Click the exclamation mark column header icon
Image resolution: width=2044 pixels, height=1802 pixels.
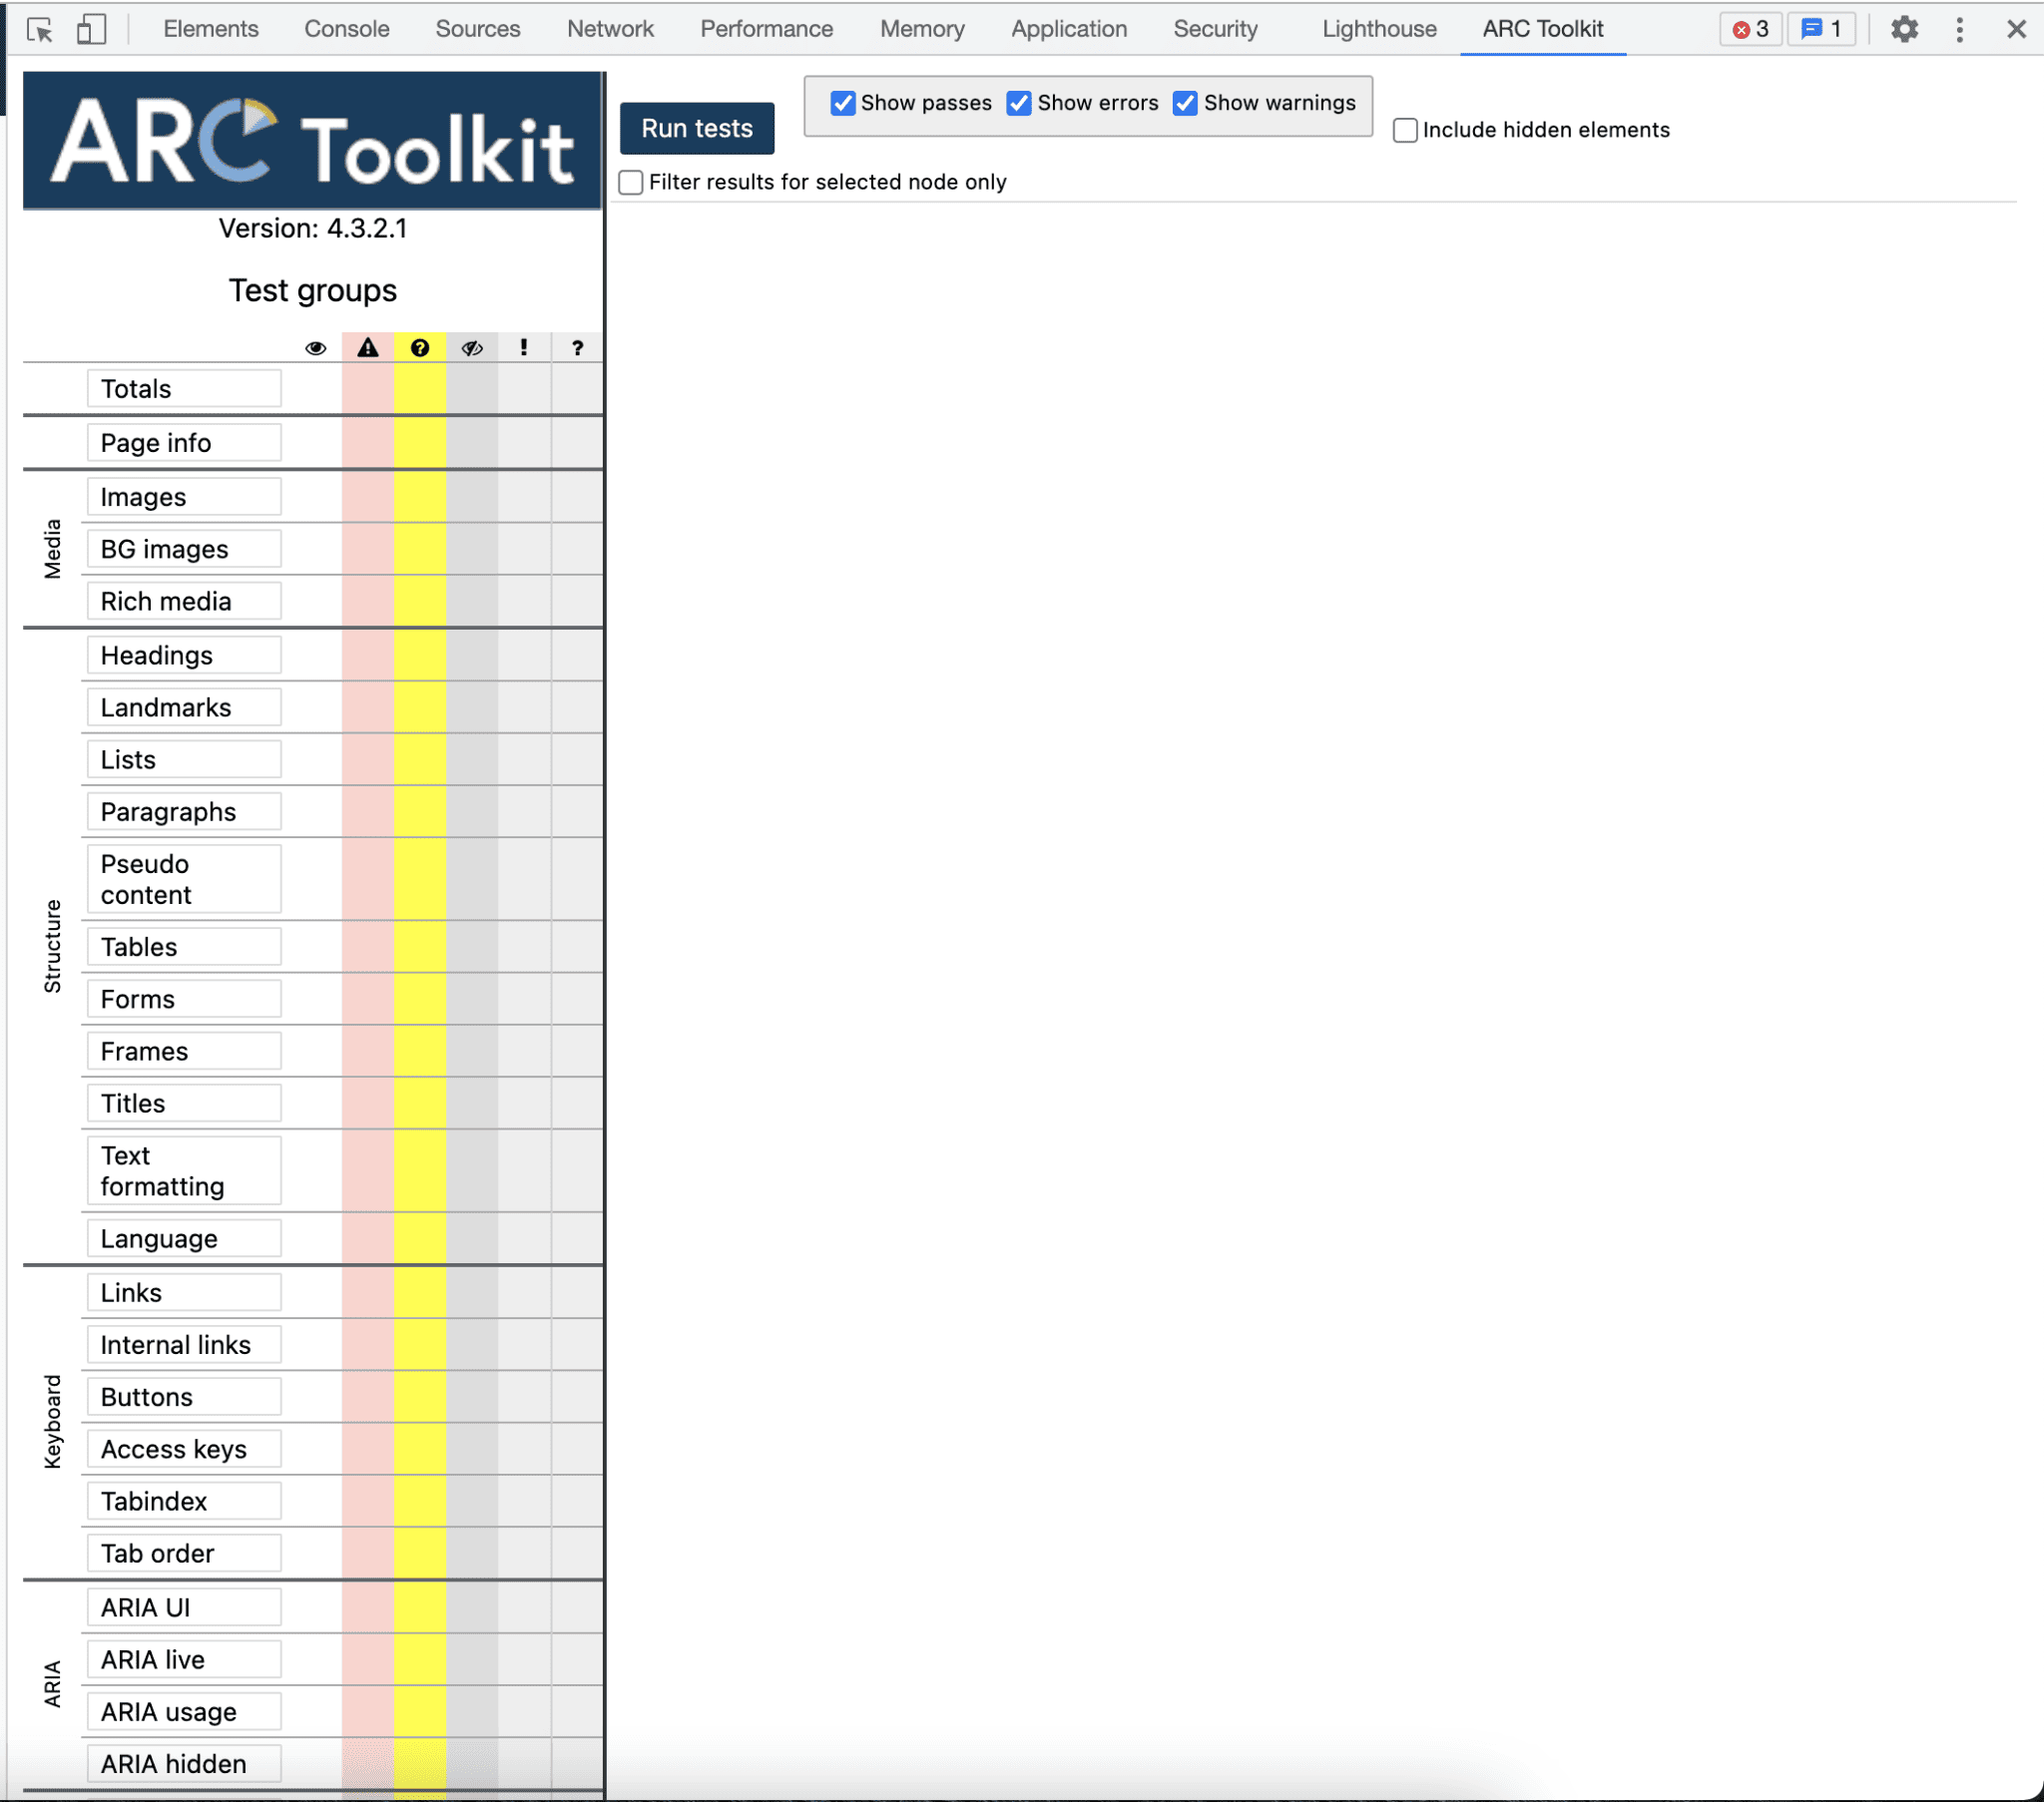tap(524, 348)
